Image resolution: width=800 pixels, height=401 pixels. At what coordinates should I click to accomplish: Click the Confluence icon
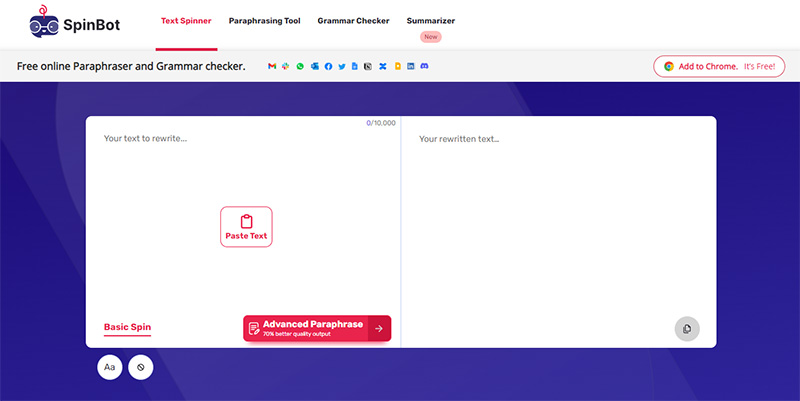[383, 66]
